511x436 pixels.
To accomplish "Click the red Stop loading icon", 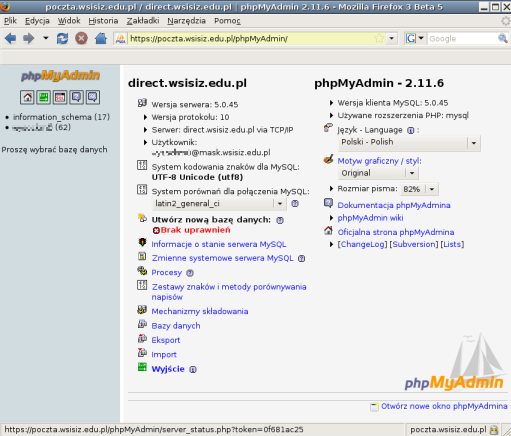I will [x=81, y=38].
